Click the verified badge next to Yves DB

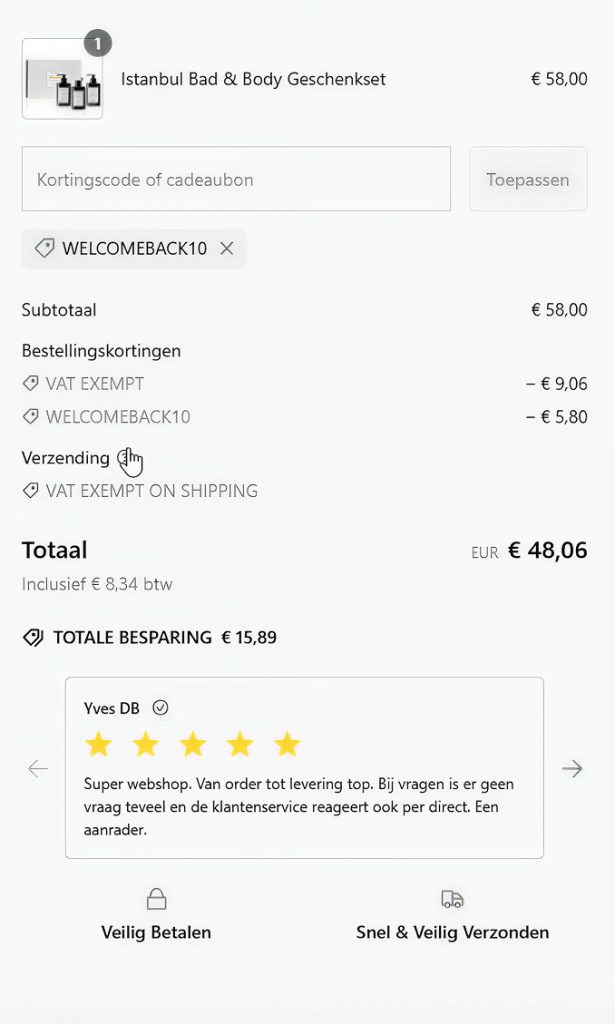160,708
